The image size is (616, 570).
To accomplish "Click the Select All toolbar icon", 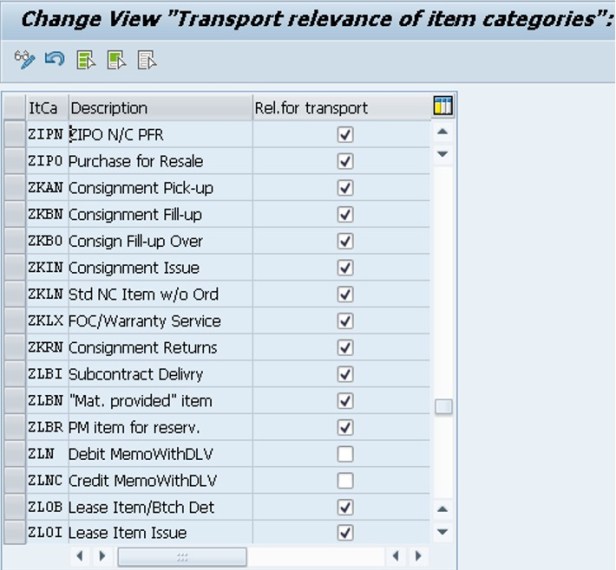I will point(86,61).
